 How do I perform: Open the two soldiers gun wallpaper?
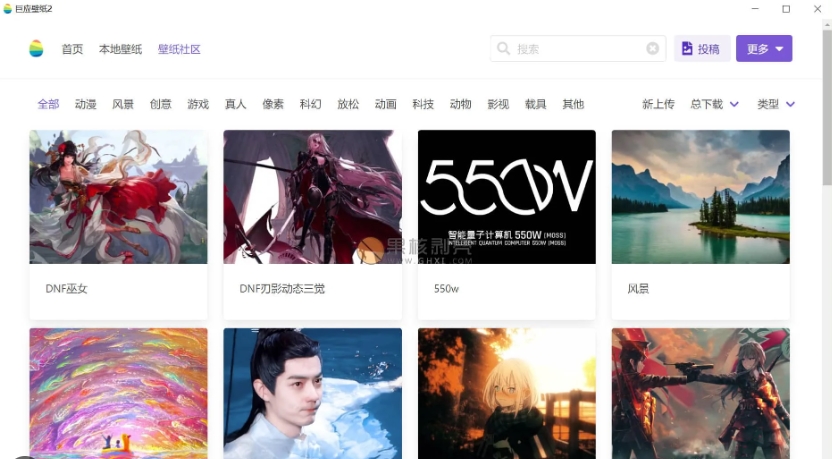click(700, 393)
